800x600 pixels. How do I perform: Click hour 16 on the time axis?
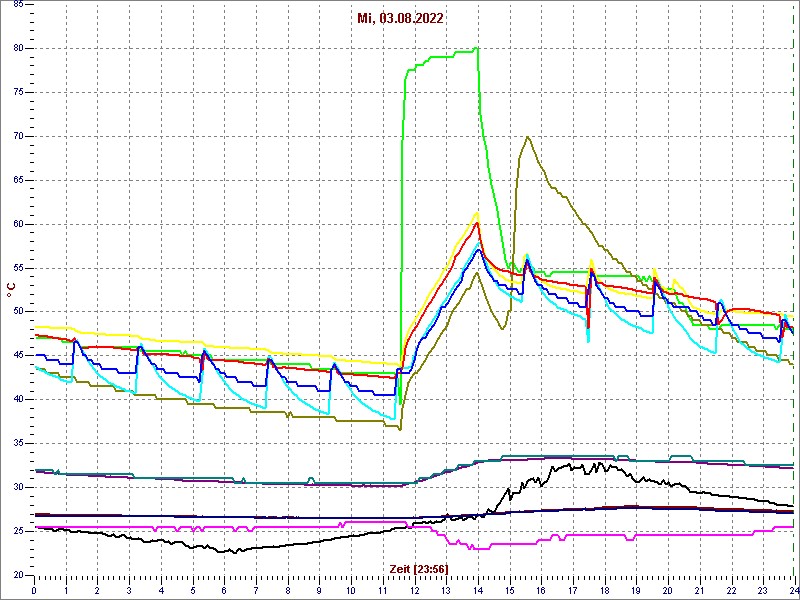[540, 591]
